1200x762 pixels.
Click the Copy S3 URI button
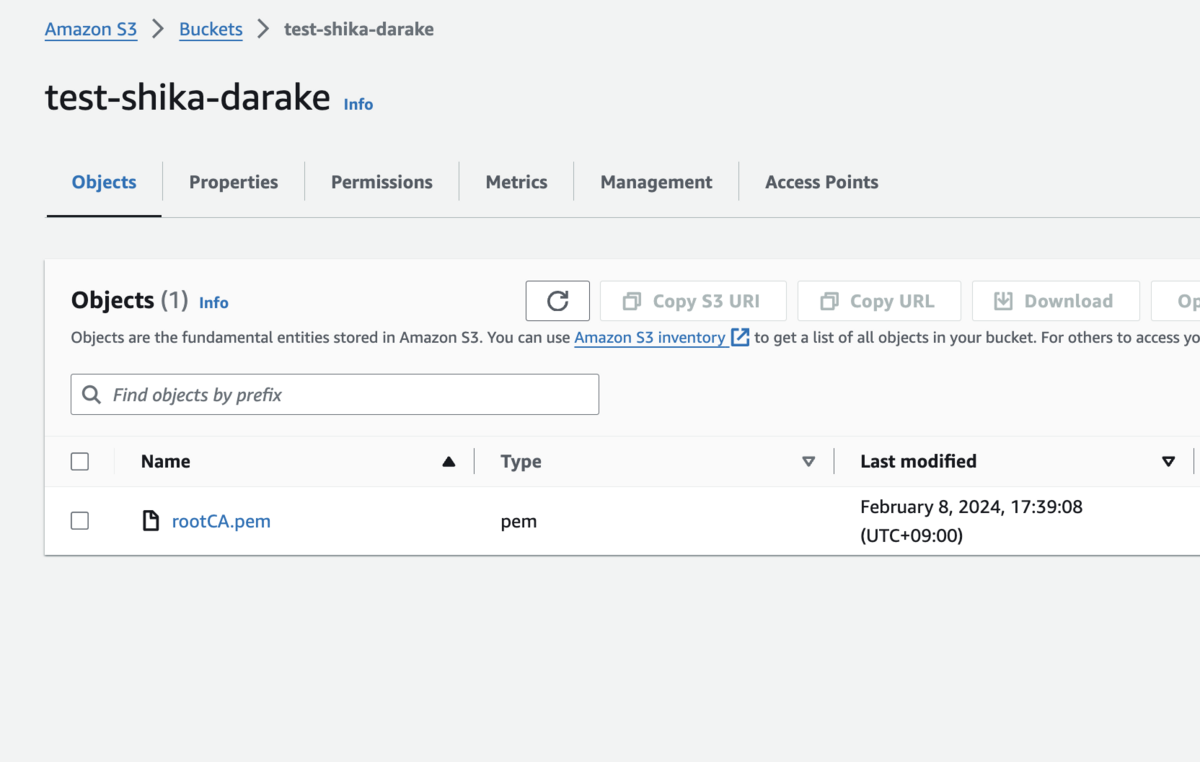pyautogui.click(x=693, y=301)
